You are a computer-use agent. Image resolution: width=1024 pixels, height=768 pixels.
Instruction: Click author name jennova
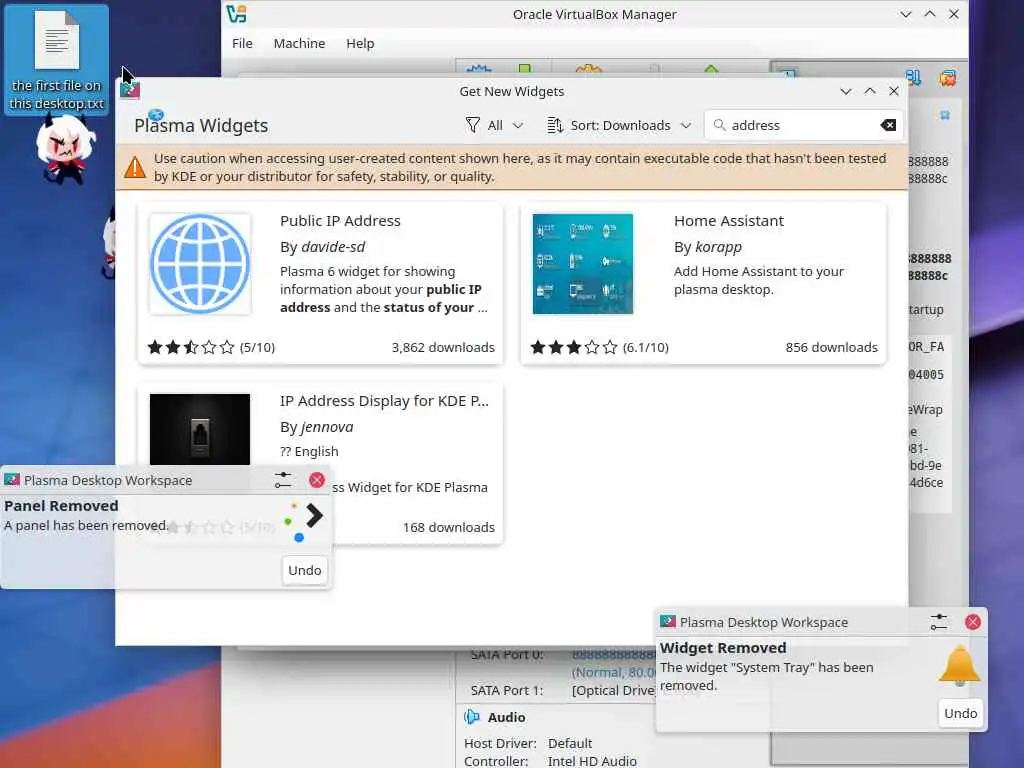(327, 427)
